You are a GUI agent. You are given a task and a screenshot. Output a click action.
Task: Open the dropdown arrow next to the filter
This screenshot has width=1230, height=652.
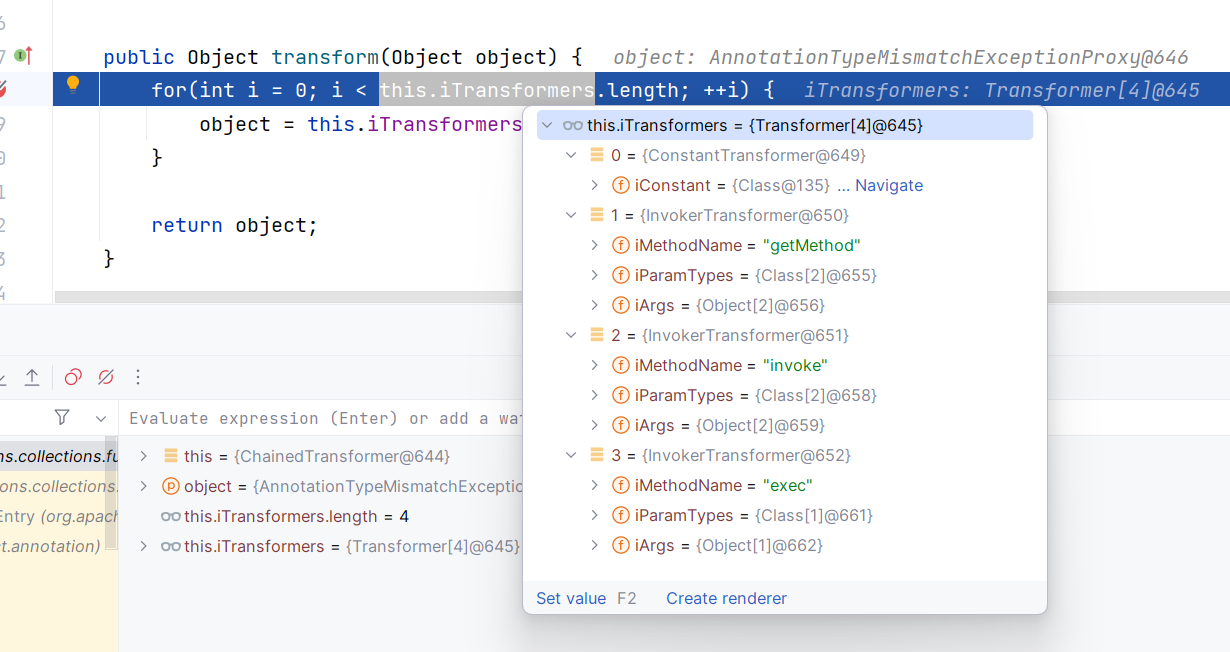(100, 418)
